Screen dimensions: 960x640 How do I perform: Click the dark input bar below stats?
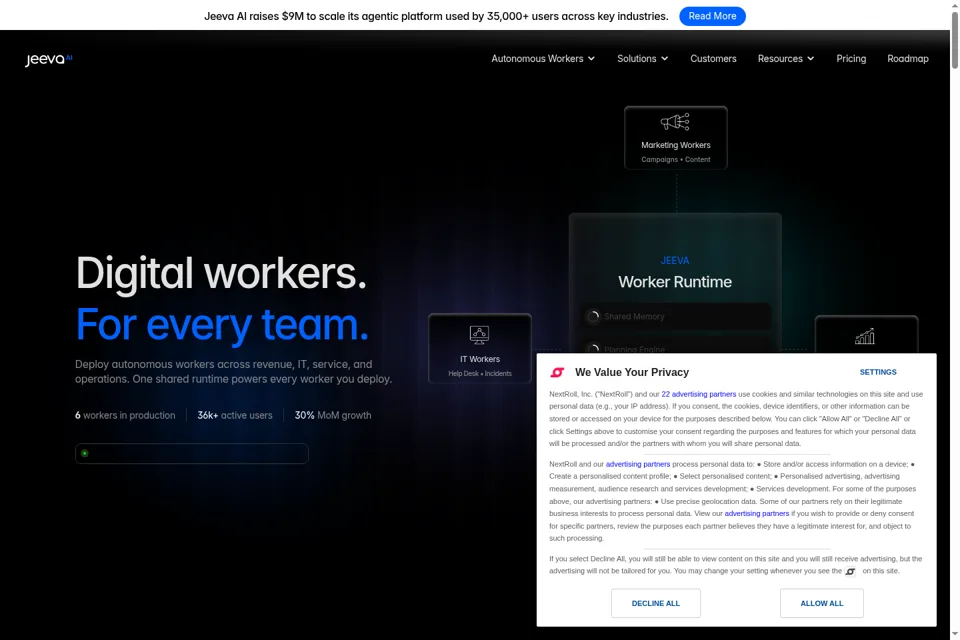192,453
